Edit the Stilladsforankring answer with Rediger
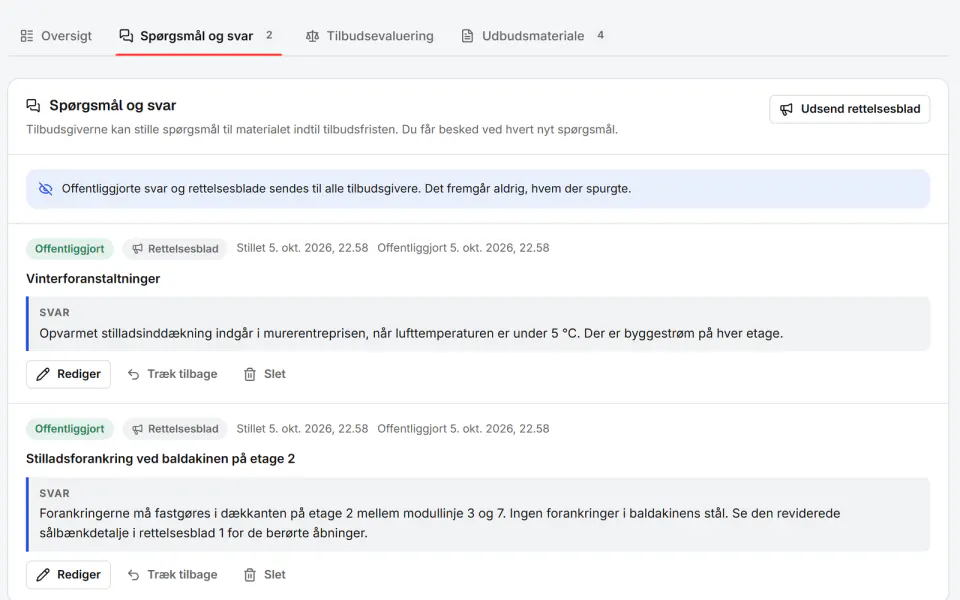Screen dimensions: 960x600 [x=69, y=575]
